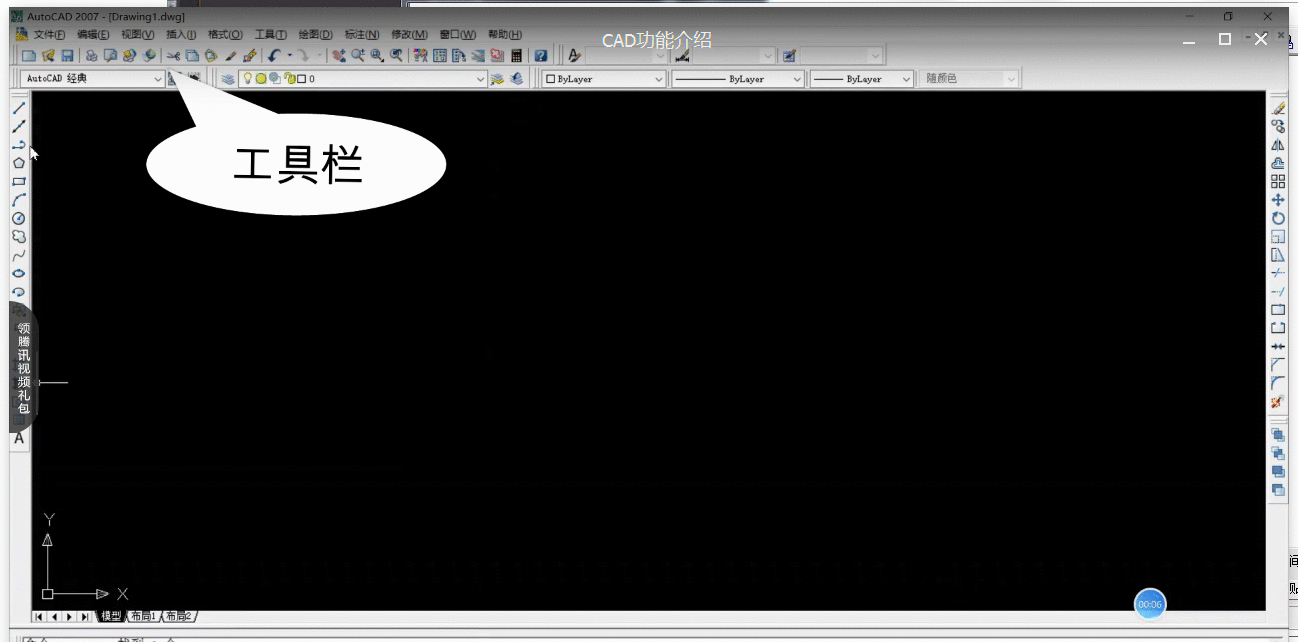This screenshot has height=642, width=1298.
Task: Open the ByLayer color dropdown
Action: tap(659, 79)
